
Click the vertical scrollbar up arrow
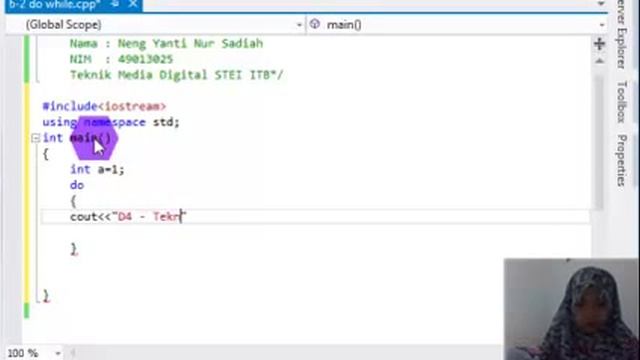[x=599, y=61]
